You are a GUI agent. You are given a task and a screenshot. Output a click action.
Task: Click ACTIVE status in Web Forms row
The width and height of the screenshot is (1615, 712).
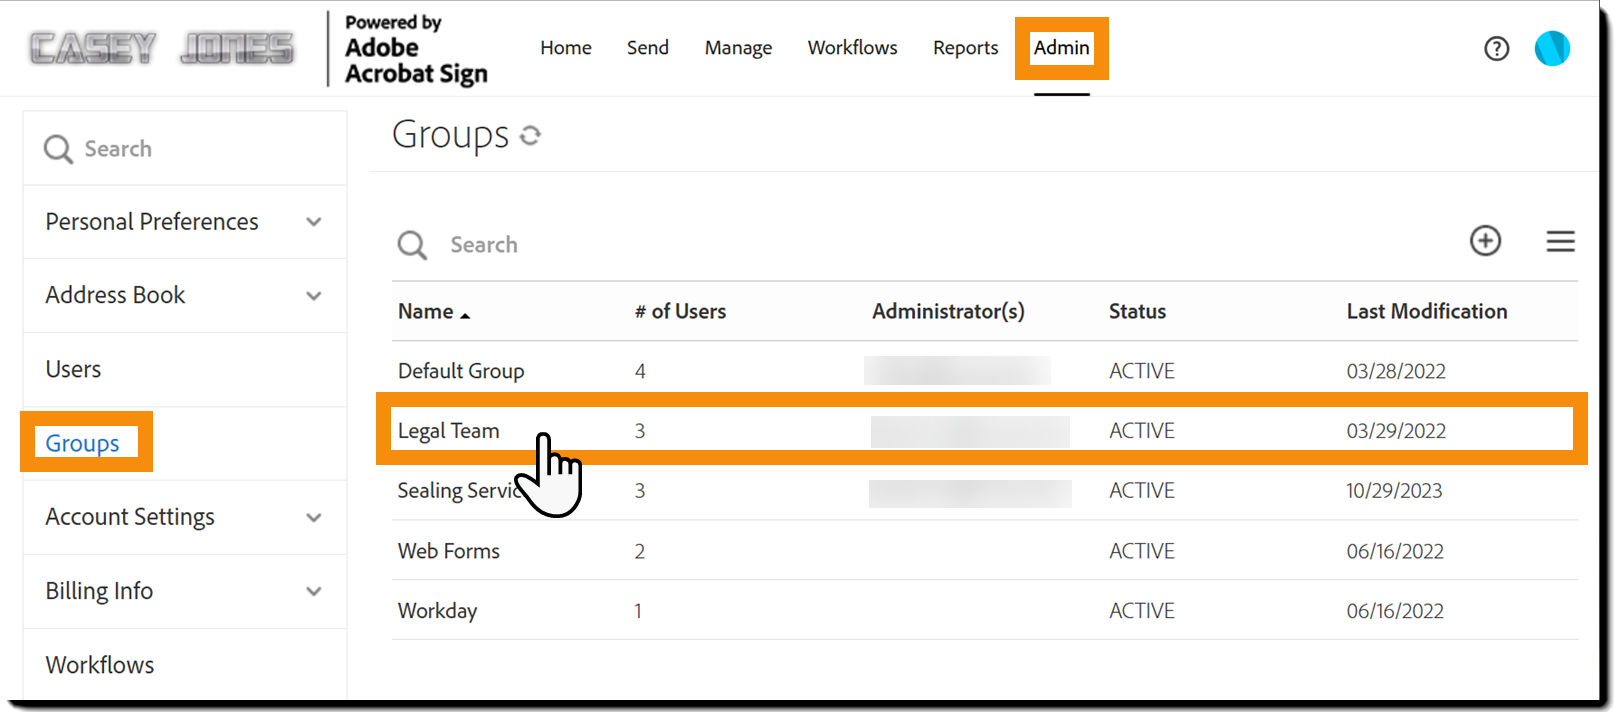pyautogui.click(x=1142, y=551)
